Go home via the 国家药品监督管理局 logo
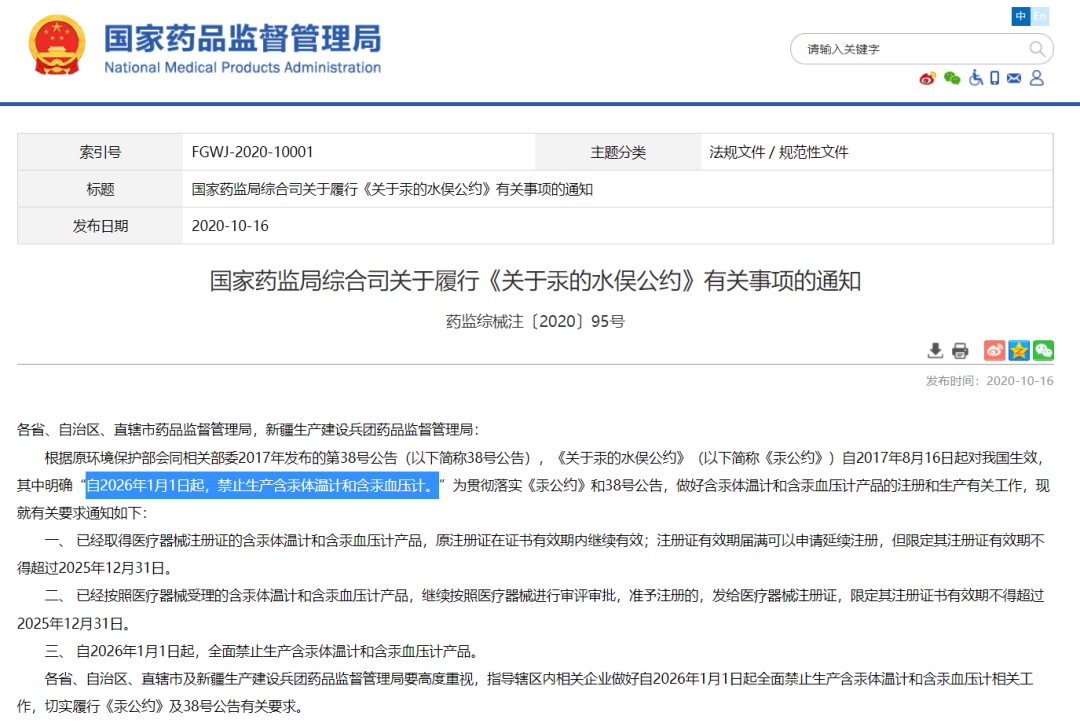This screenshot has width=1080, height=723. point(242,48)
